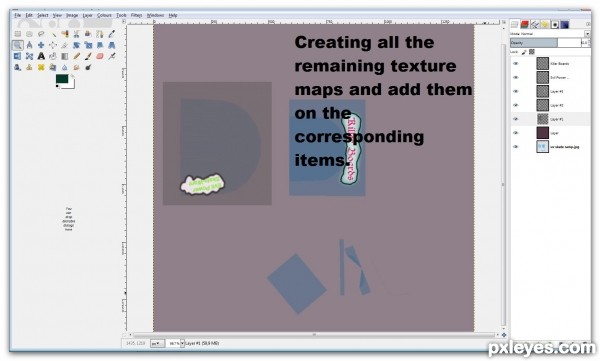Select the Clone stamp tool

click(x=29, y=67)
